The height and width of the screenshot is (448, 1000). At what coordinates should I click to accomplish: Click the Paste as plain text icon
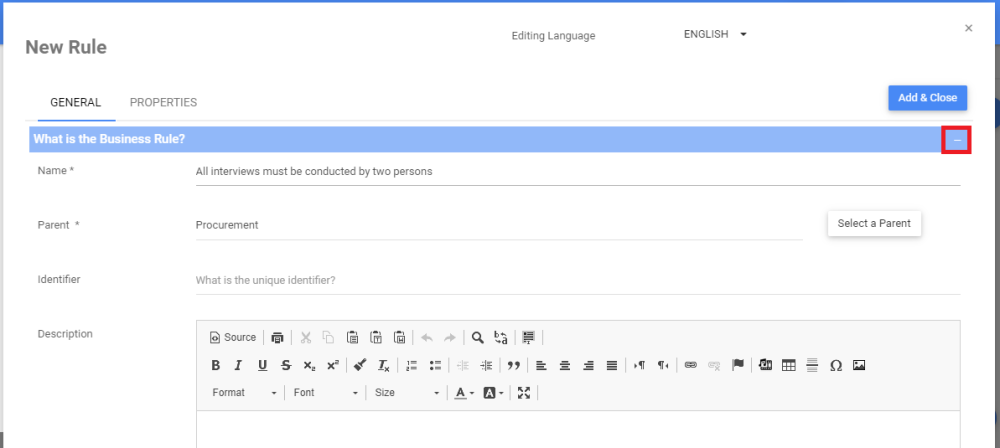[376, 338]
